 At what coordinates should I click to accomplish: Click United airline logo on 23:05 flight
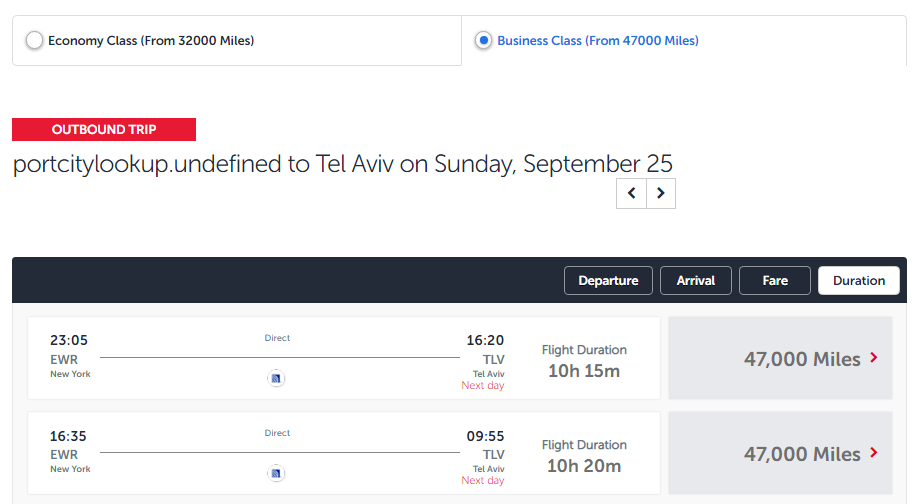click(276, 378)
